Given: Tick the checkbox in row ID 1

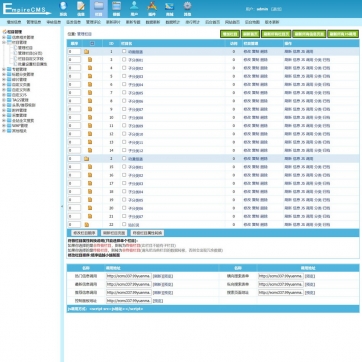Looking at the screenshot, I should pos(124,51).
